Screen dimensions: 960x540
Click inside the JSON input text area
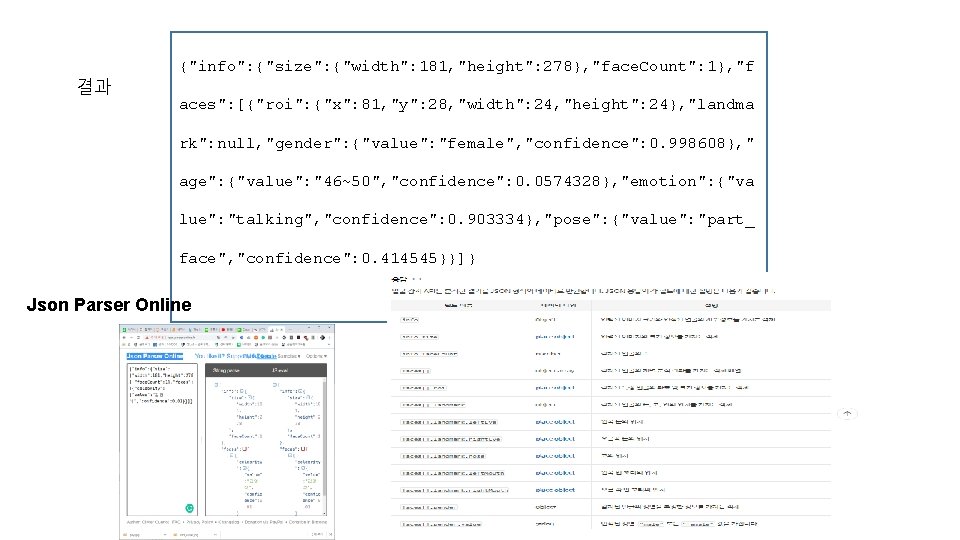point(162,440)
